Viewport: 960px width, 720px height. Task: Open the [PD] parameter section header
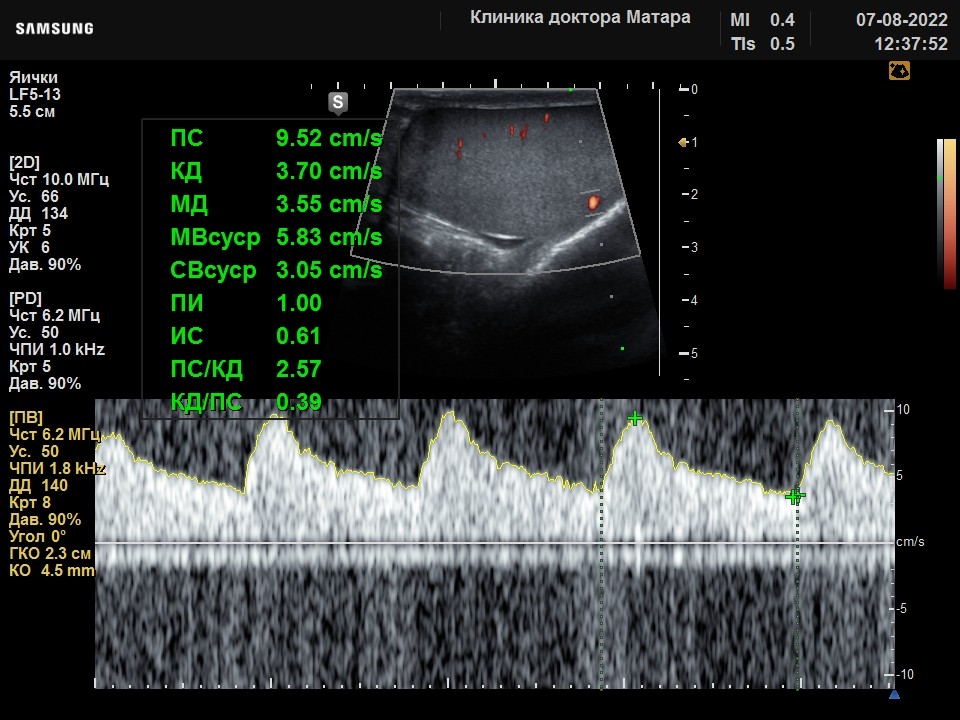click(25, 298)
